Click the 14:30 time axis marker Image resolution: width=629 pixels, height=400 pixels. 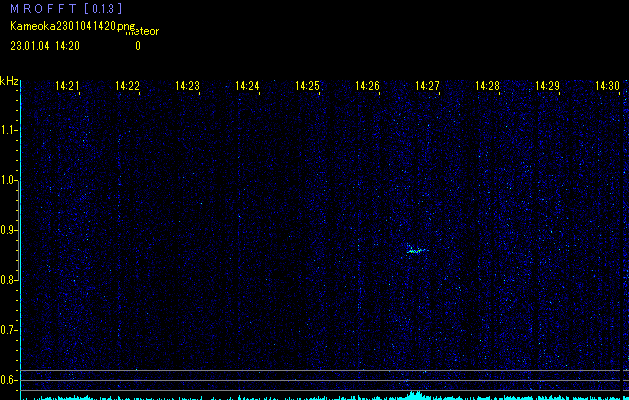(x=607, y=85)
